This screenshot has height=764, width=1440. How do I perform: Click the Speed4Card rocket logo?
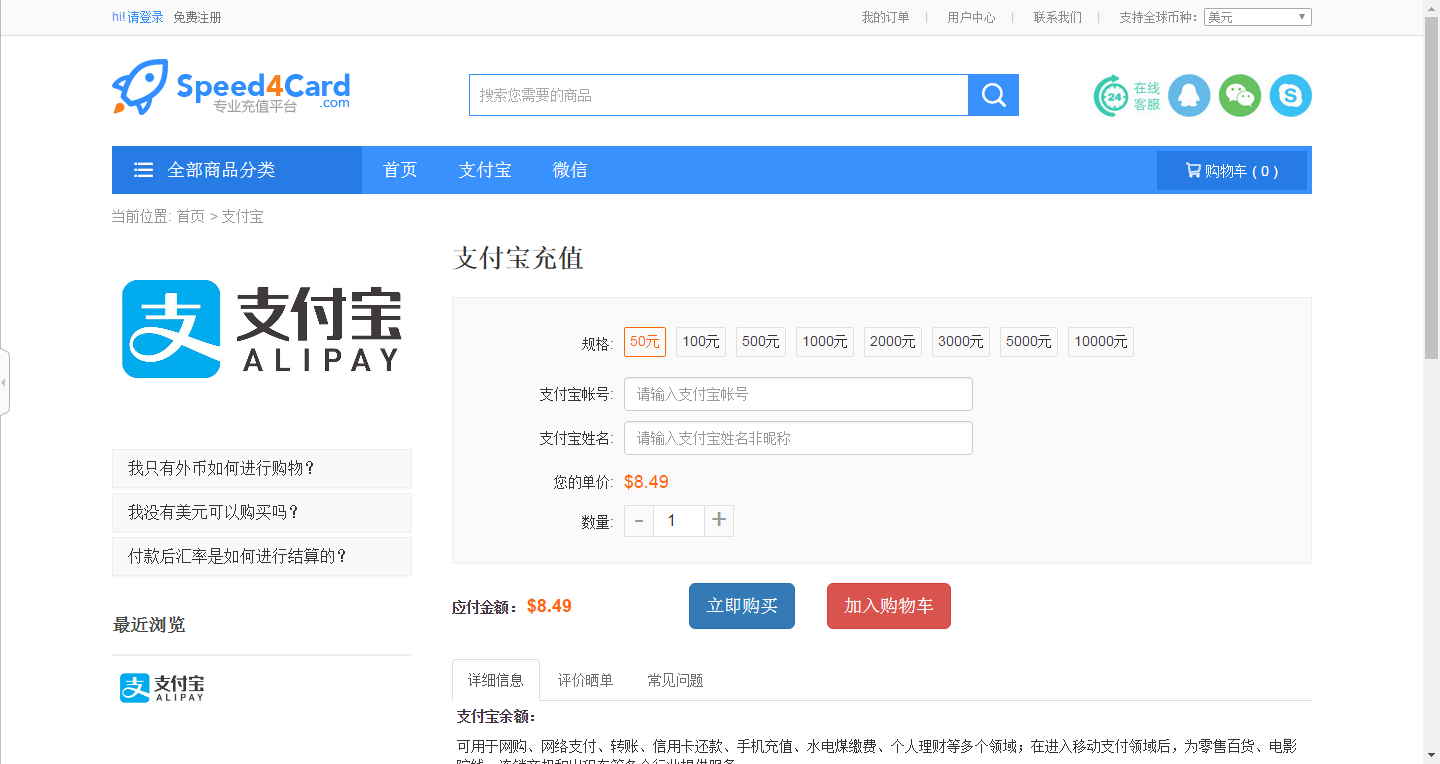231,87
